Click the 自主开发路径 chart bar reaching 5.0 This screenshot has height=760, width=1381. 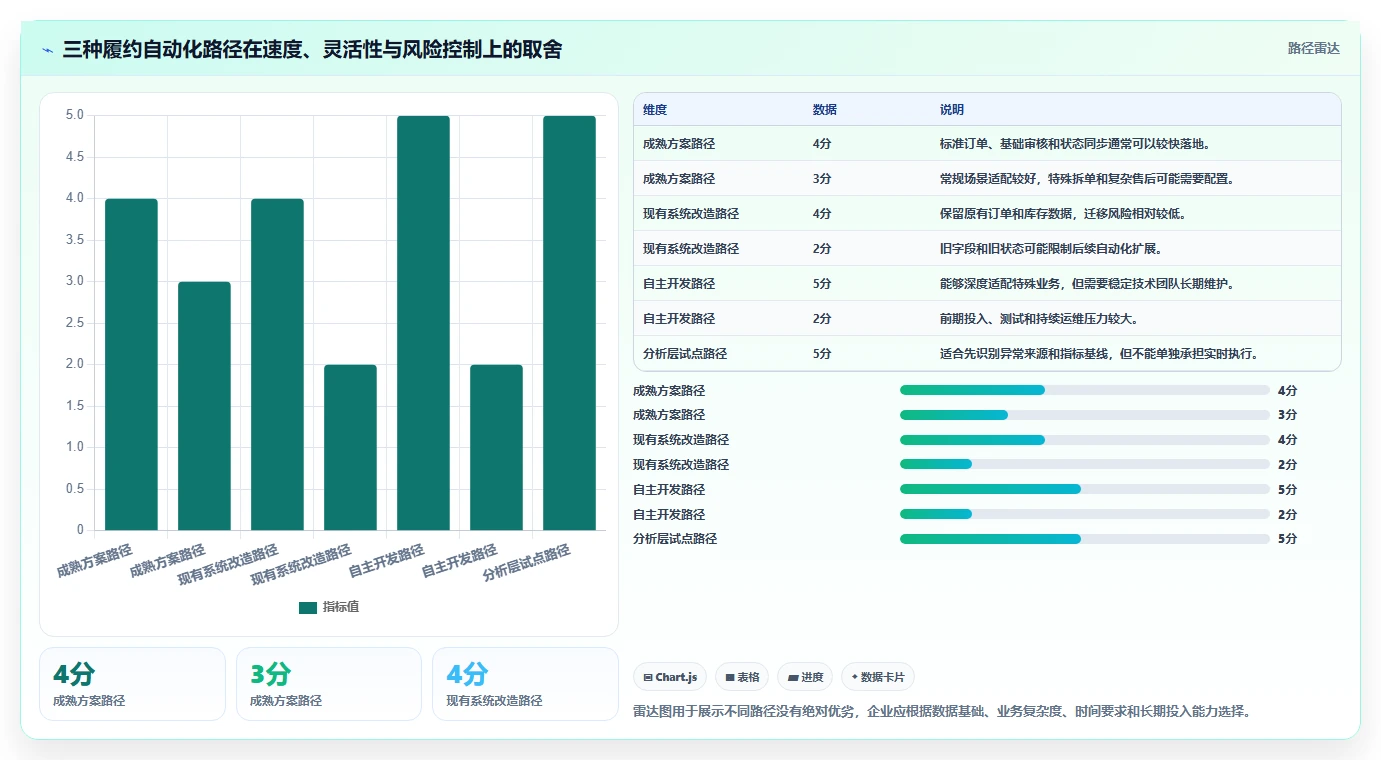[423, 323]
